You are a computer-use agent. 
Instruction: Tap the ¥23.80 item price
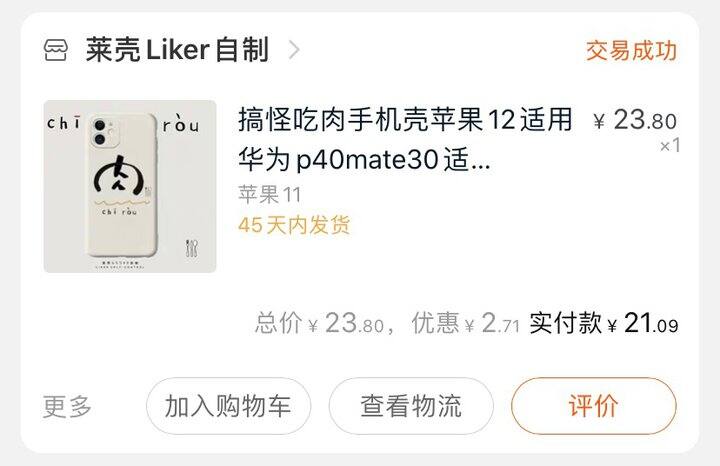tap(635, 120)
